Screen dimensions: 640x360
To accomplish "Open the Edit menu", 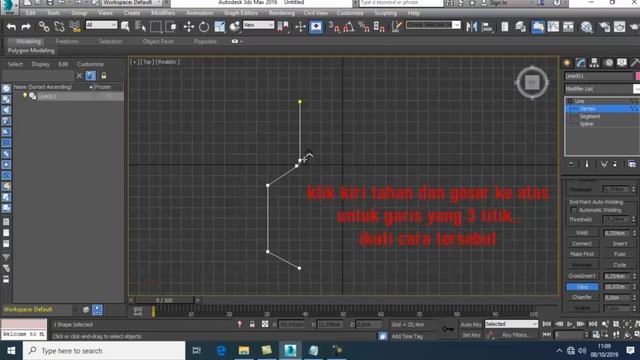I will pos(31,13).
